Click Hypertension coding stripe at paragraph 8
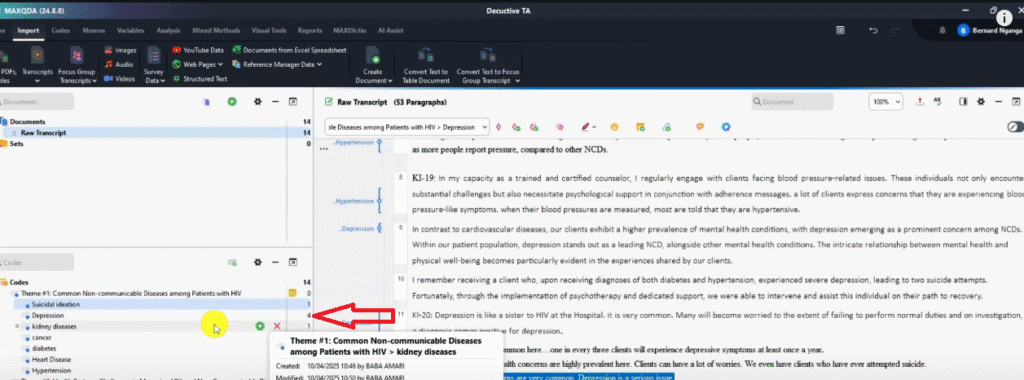This screenshot has height=380, width=1024. [x=380, y=202]
